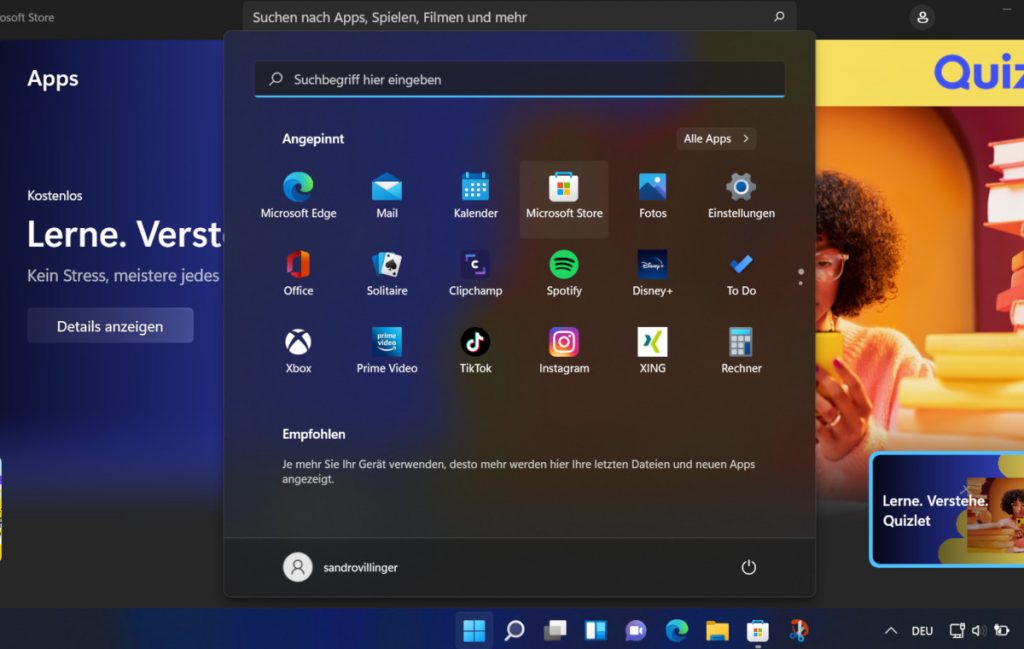The width and height of the screenshot is (1024, 649).
Task: Click the power button in Start menu
Action: [748, 567]
